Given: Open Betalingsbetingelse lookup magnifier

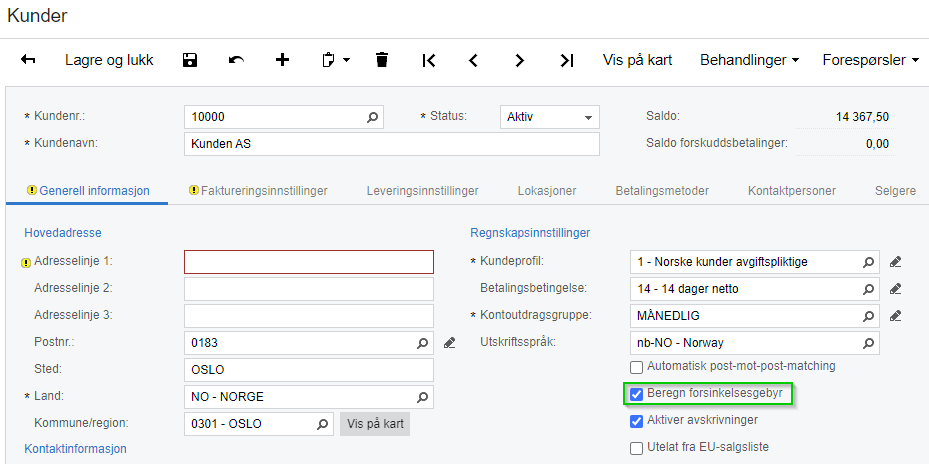Looking at the screenshot, I should coord(868,289).
